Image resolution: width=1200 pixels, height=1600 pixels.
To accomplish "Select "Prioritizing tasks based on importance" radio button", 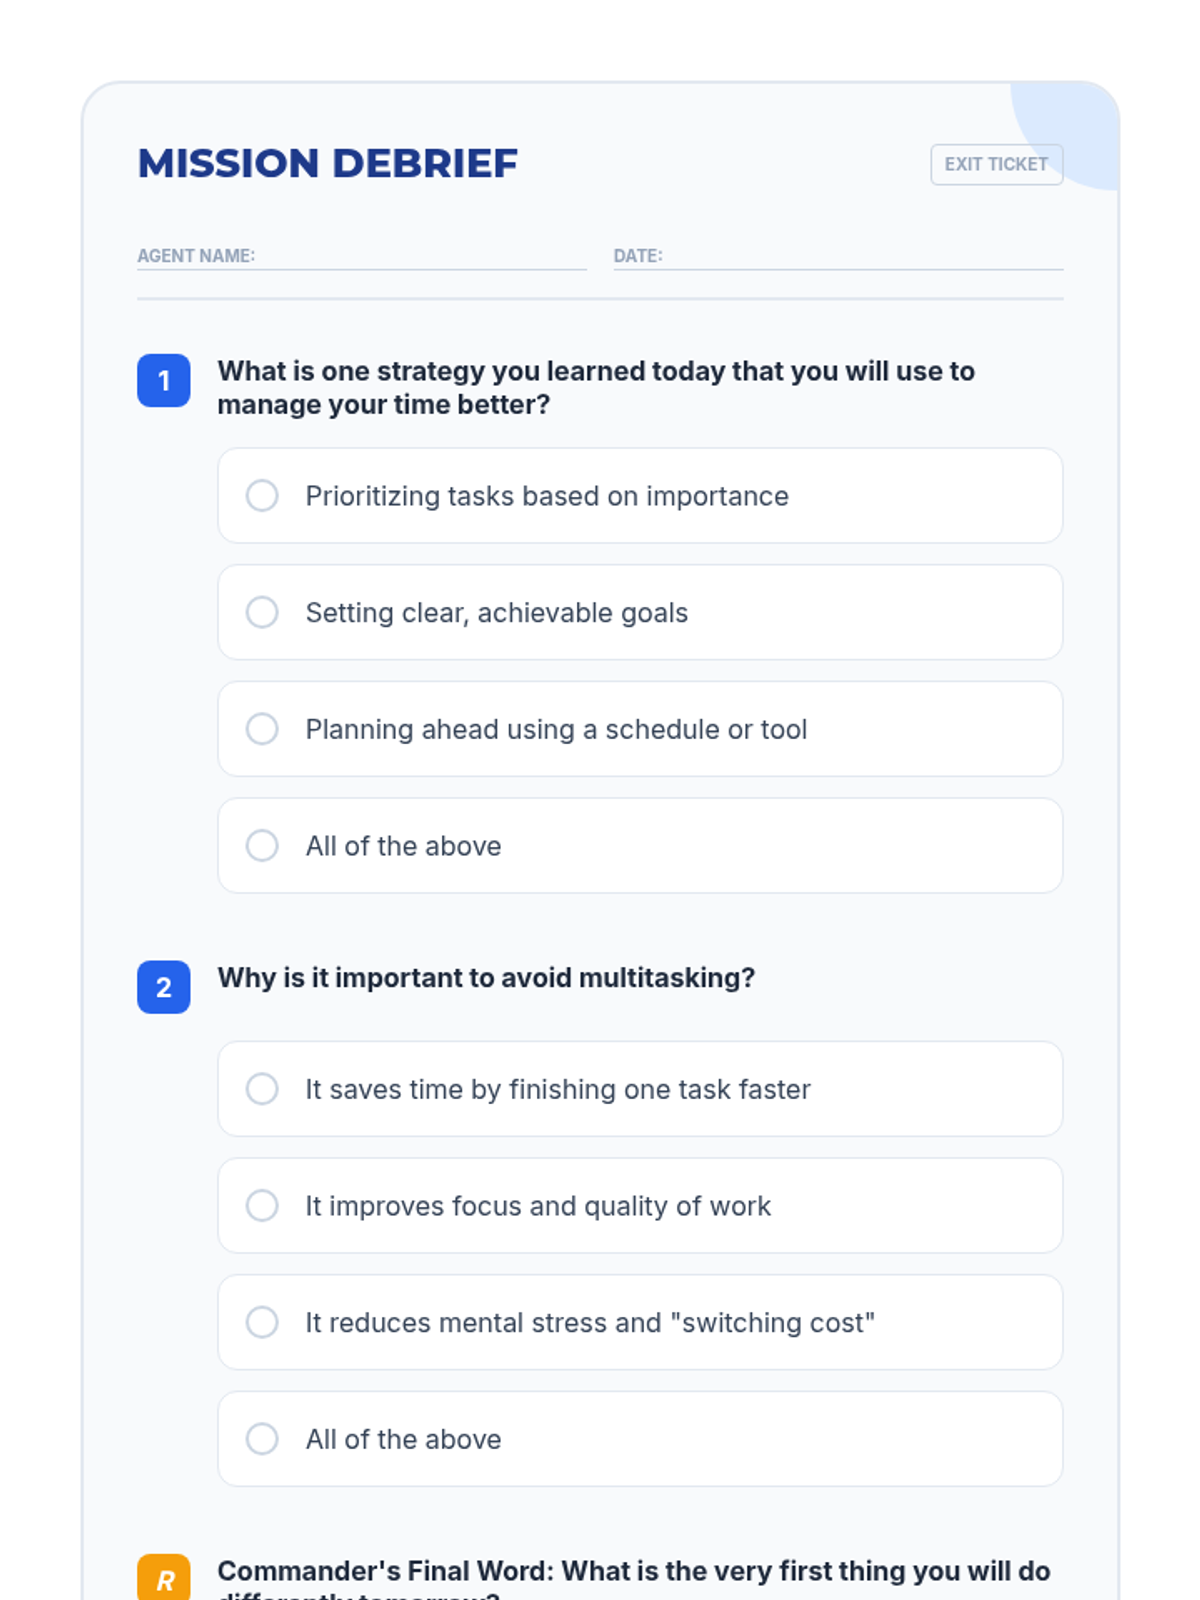I will point(262,496).
